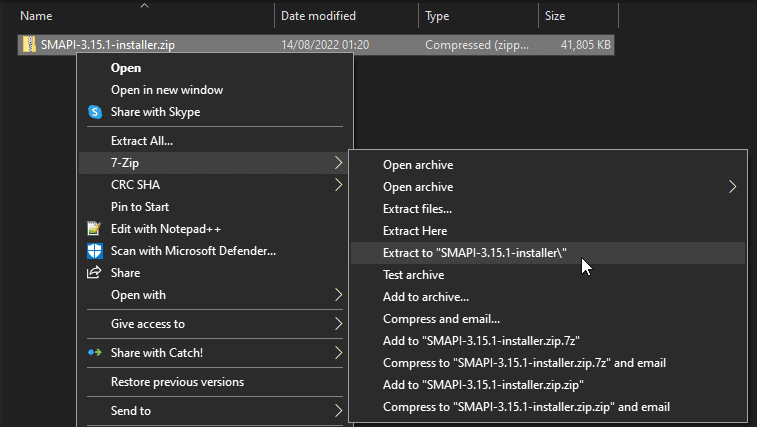
Task: Expand the 7-Zip submenu arrow
Action: pos(337,163)
